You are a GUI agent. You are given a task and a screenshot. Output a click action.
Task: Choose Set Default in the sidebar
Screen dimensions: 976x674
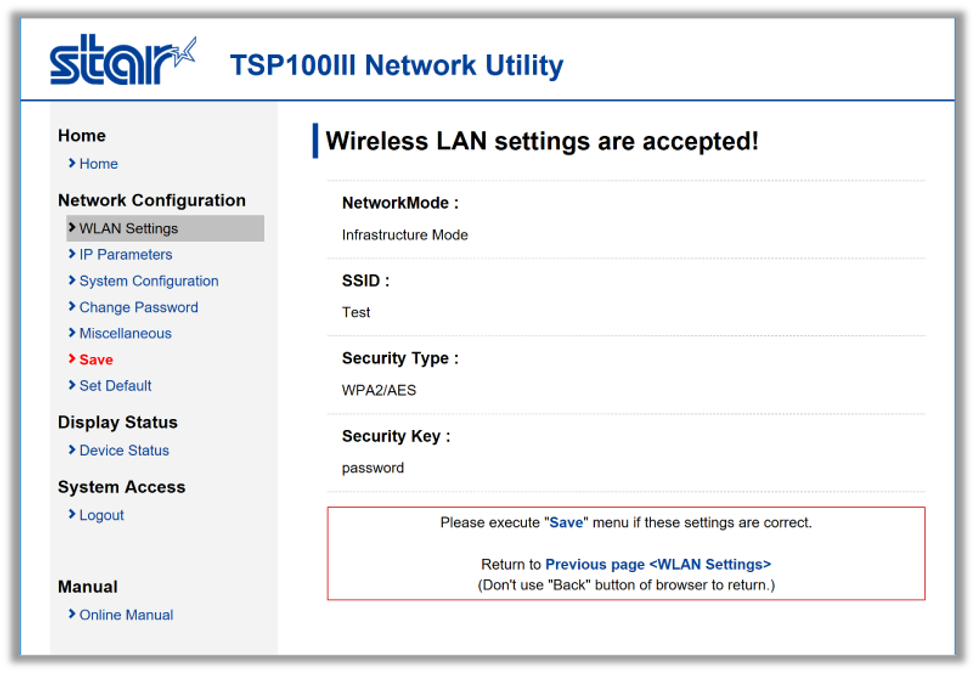coord(115,386)
